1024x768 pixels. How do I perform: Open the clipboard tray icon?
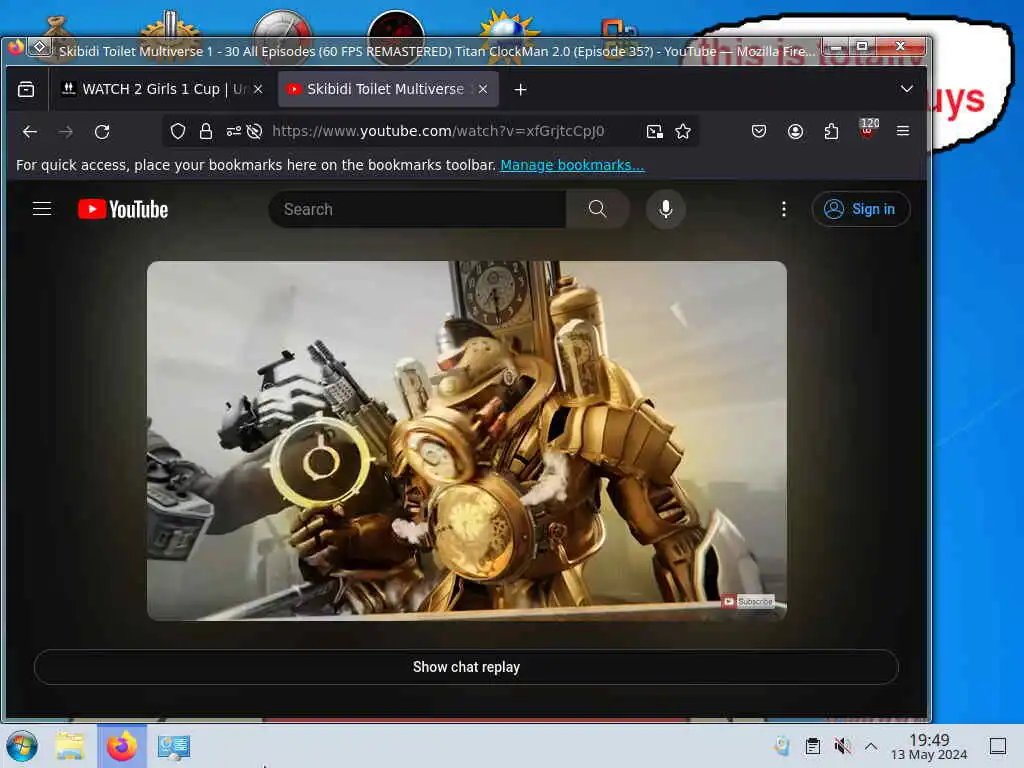(x=812, y=746)
